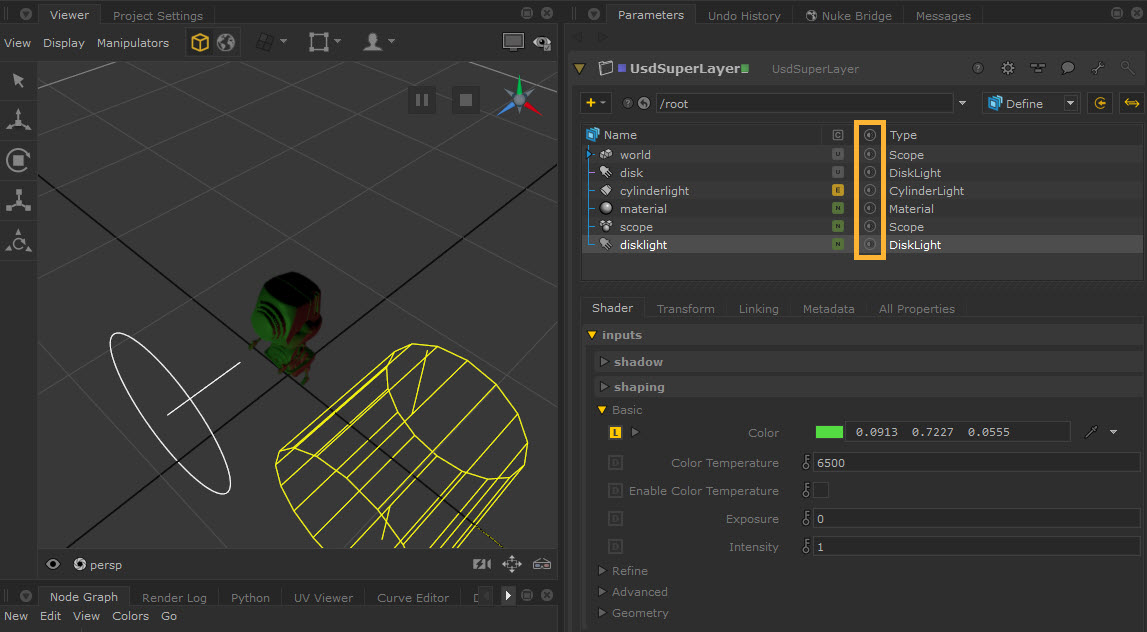Stop the viewer render
The width and height of the screenshot is (1147, 632).
(465, 100)
